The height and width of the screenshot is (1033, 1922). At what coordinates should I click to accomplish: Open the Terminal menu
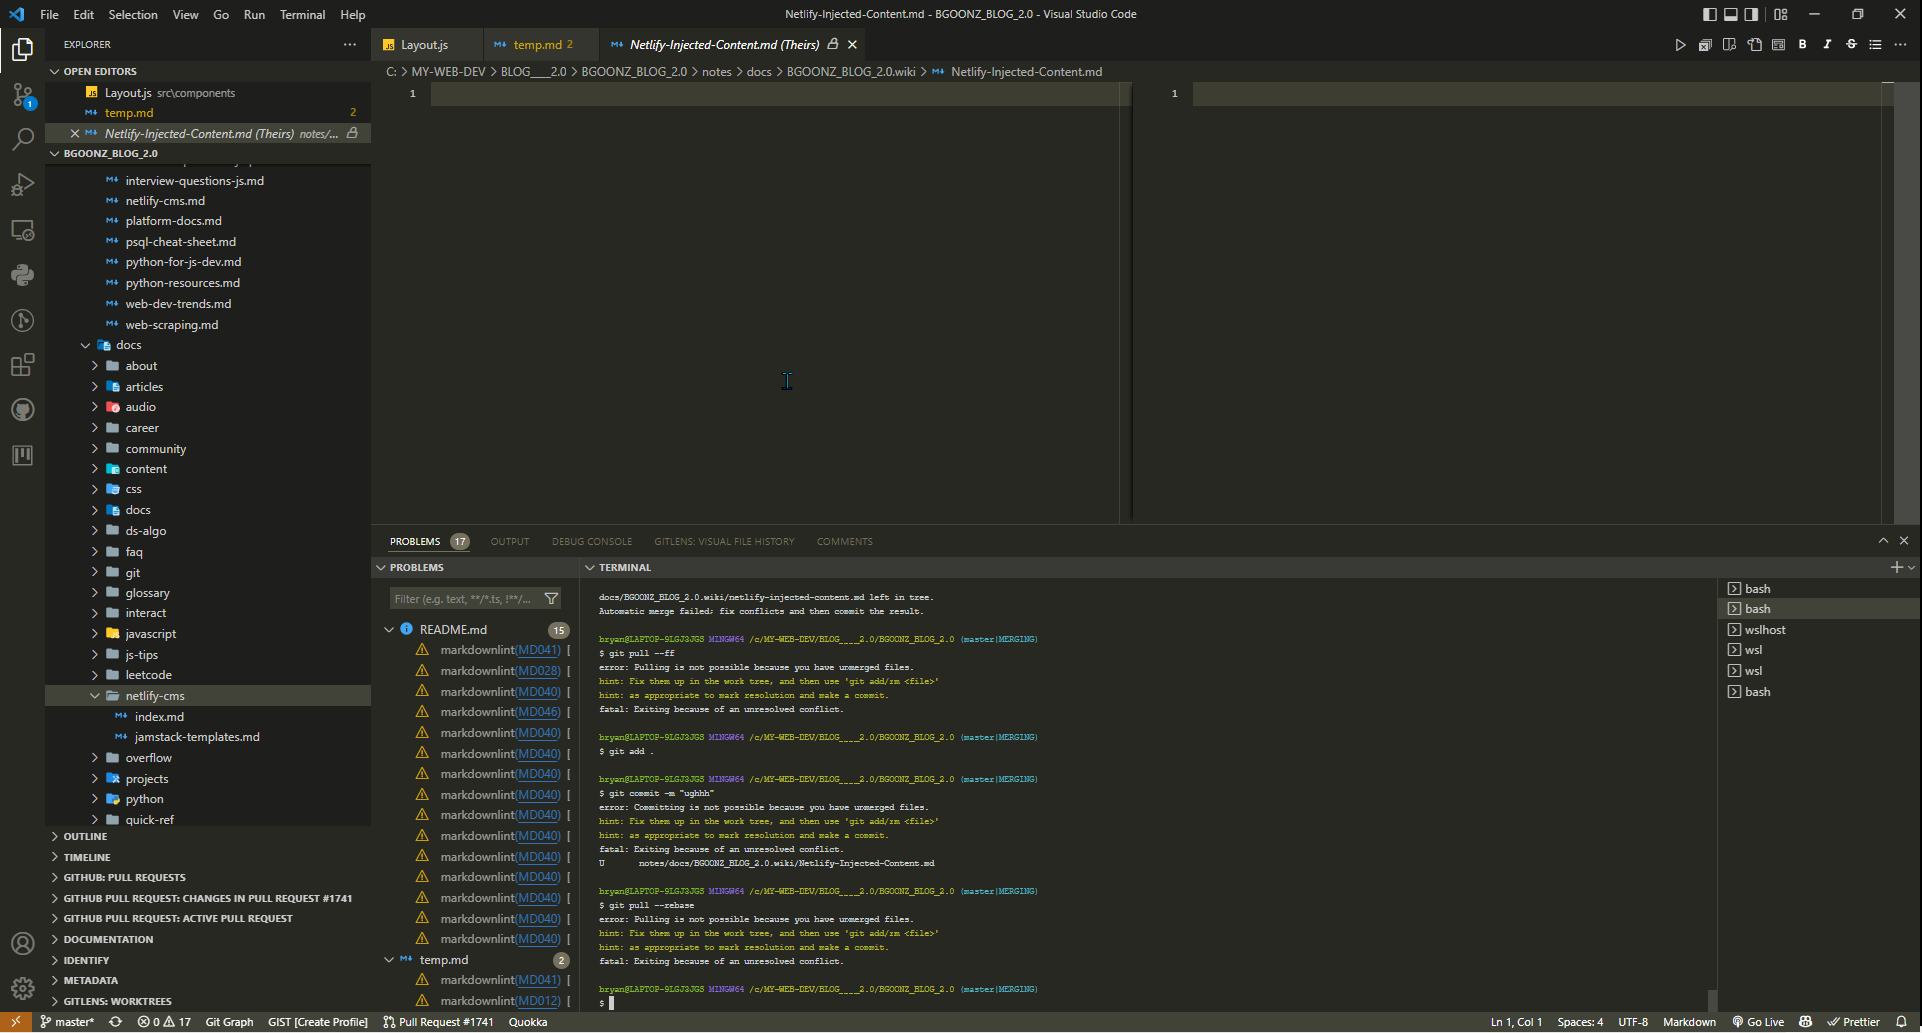[x=302, y=14]
